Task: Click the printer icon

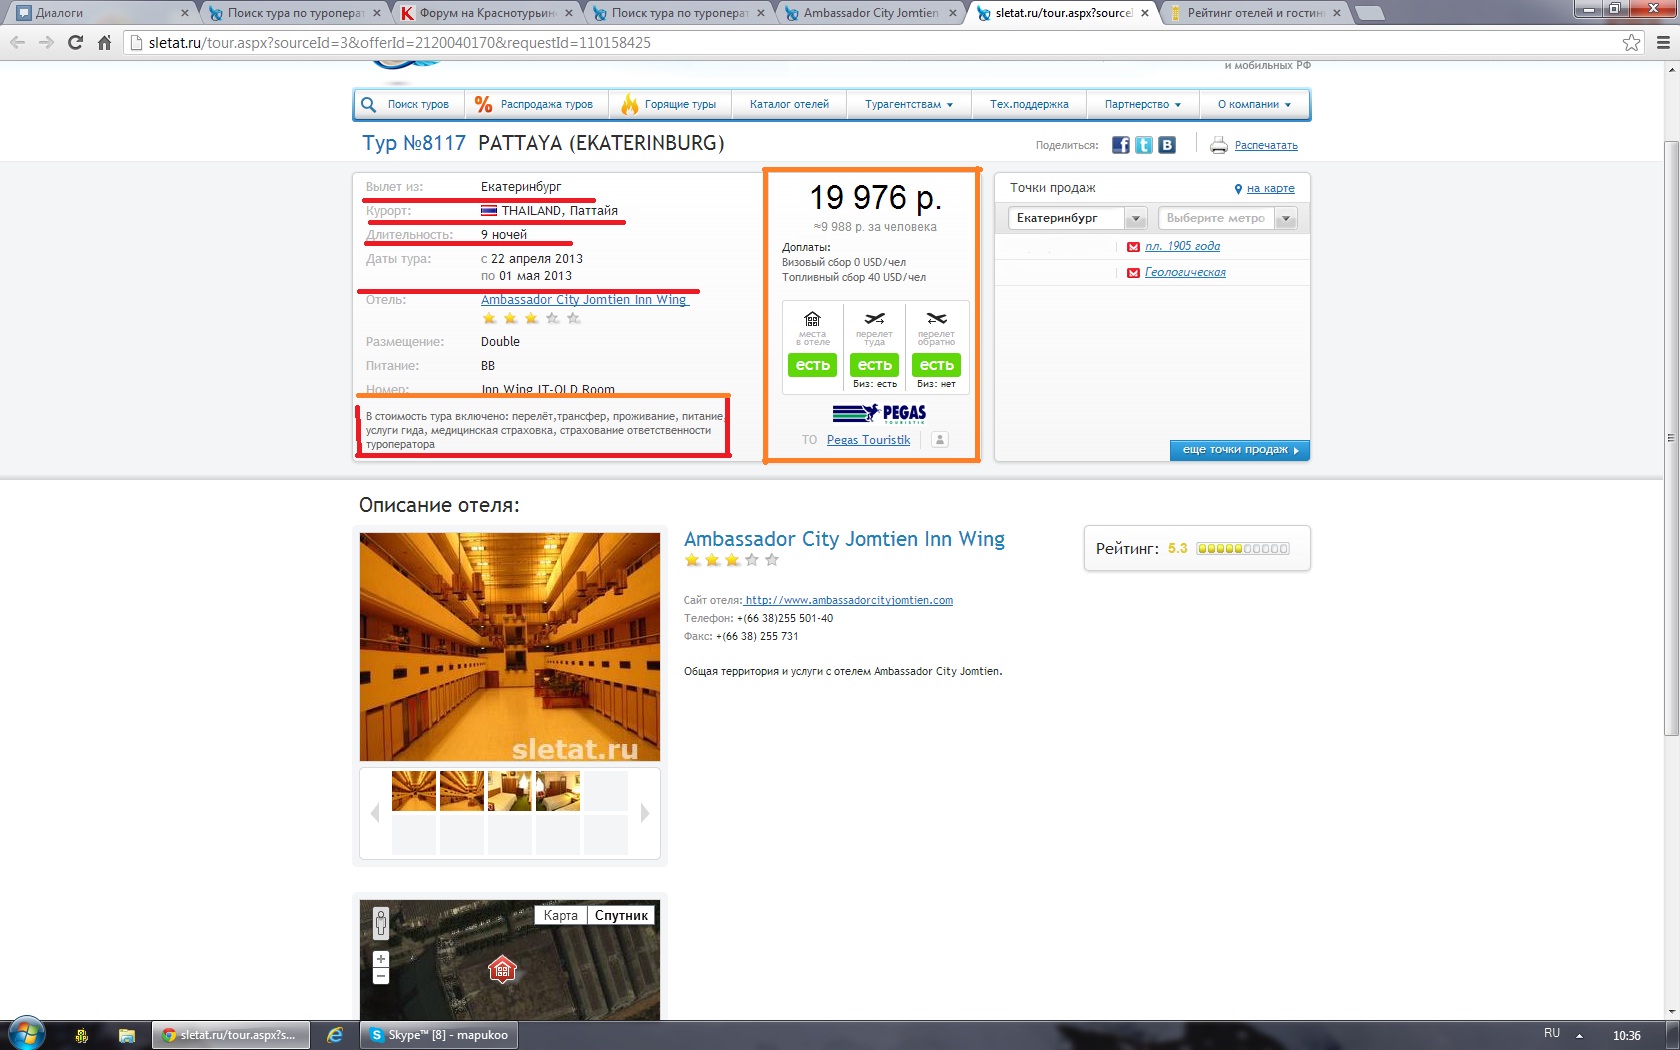Action: pyautogui.click(x=1218, y=145)
